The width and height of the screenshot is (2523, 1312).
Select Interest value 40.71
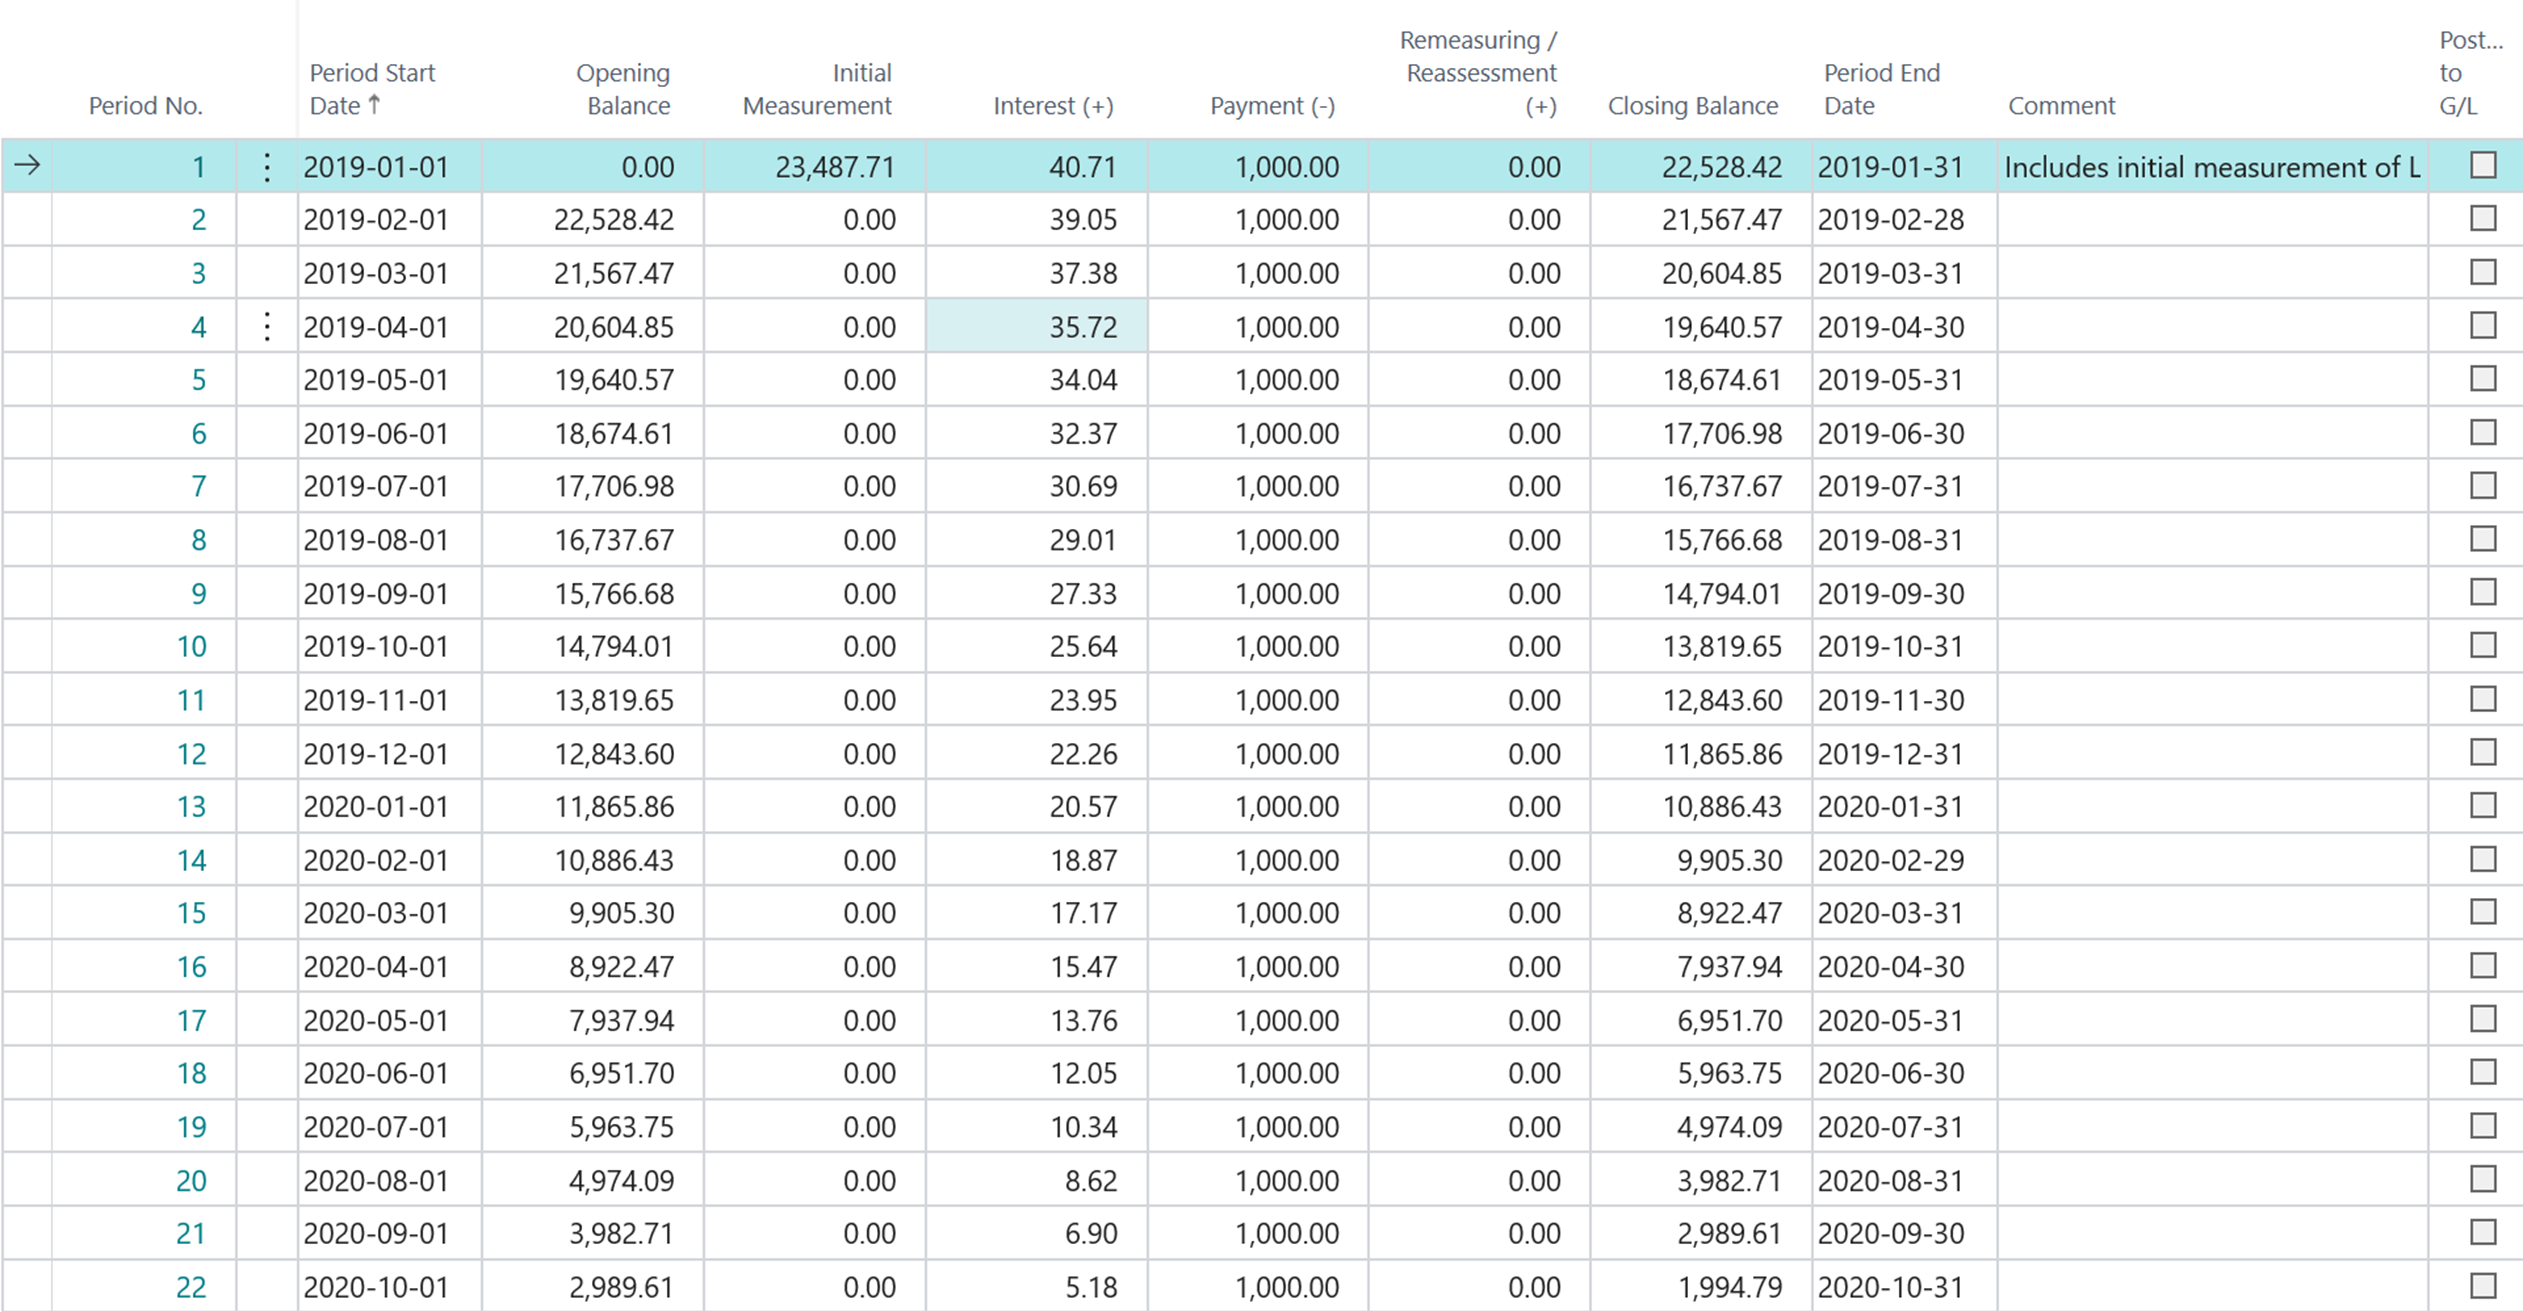point(1083,167)
